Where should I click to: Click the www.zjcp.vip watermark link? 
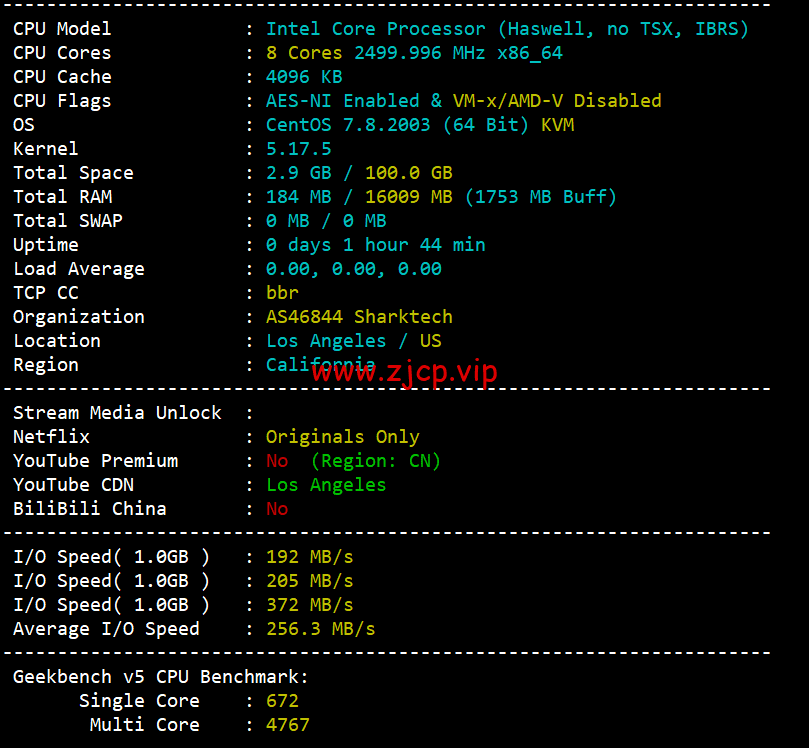click(x=404, y=372)
